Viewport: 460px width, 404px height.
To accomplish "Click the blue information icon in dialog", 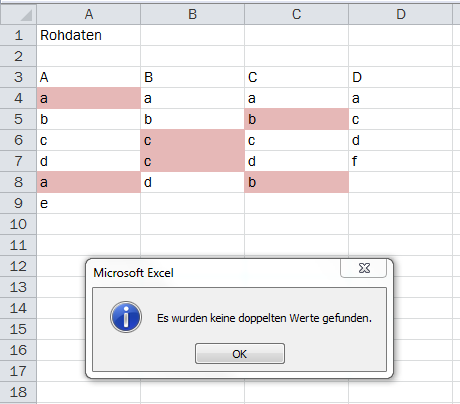I will point(126,317).
